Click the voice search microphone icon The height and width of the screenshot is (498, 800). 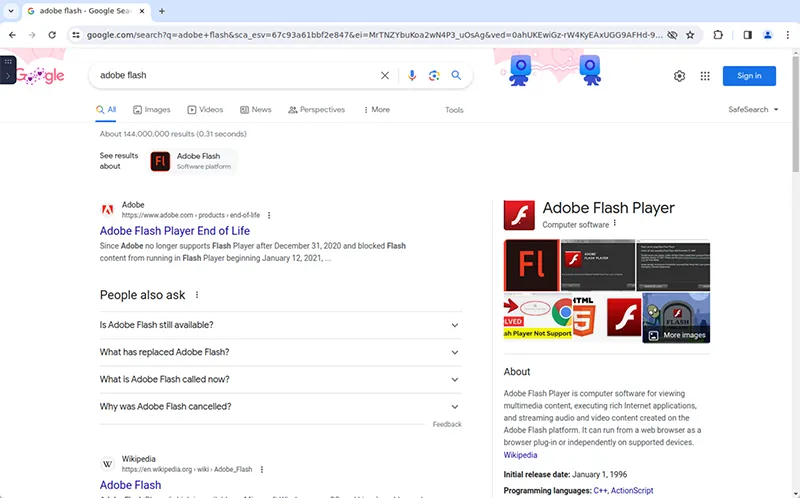[412, 75]
